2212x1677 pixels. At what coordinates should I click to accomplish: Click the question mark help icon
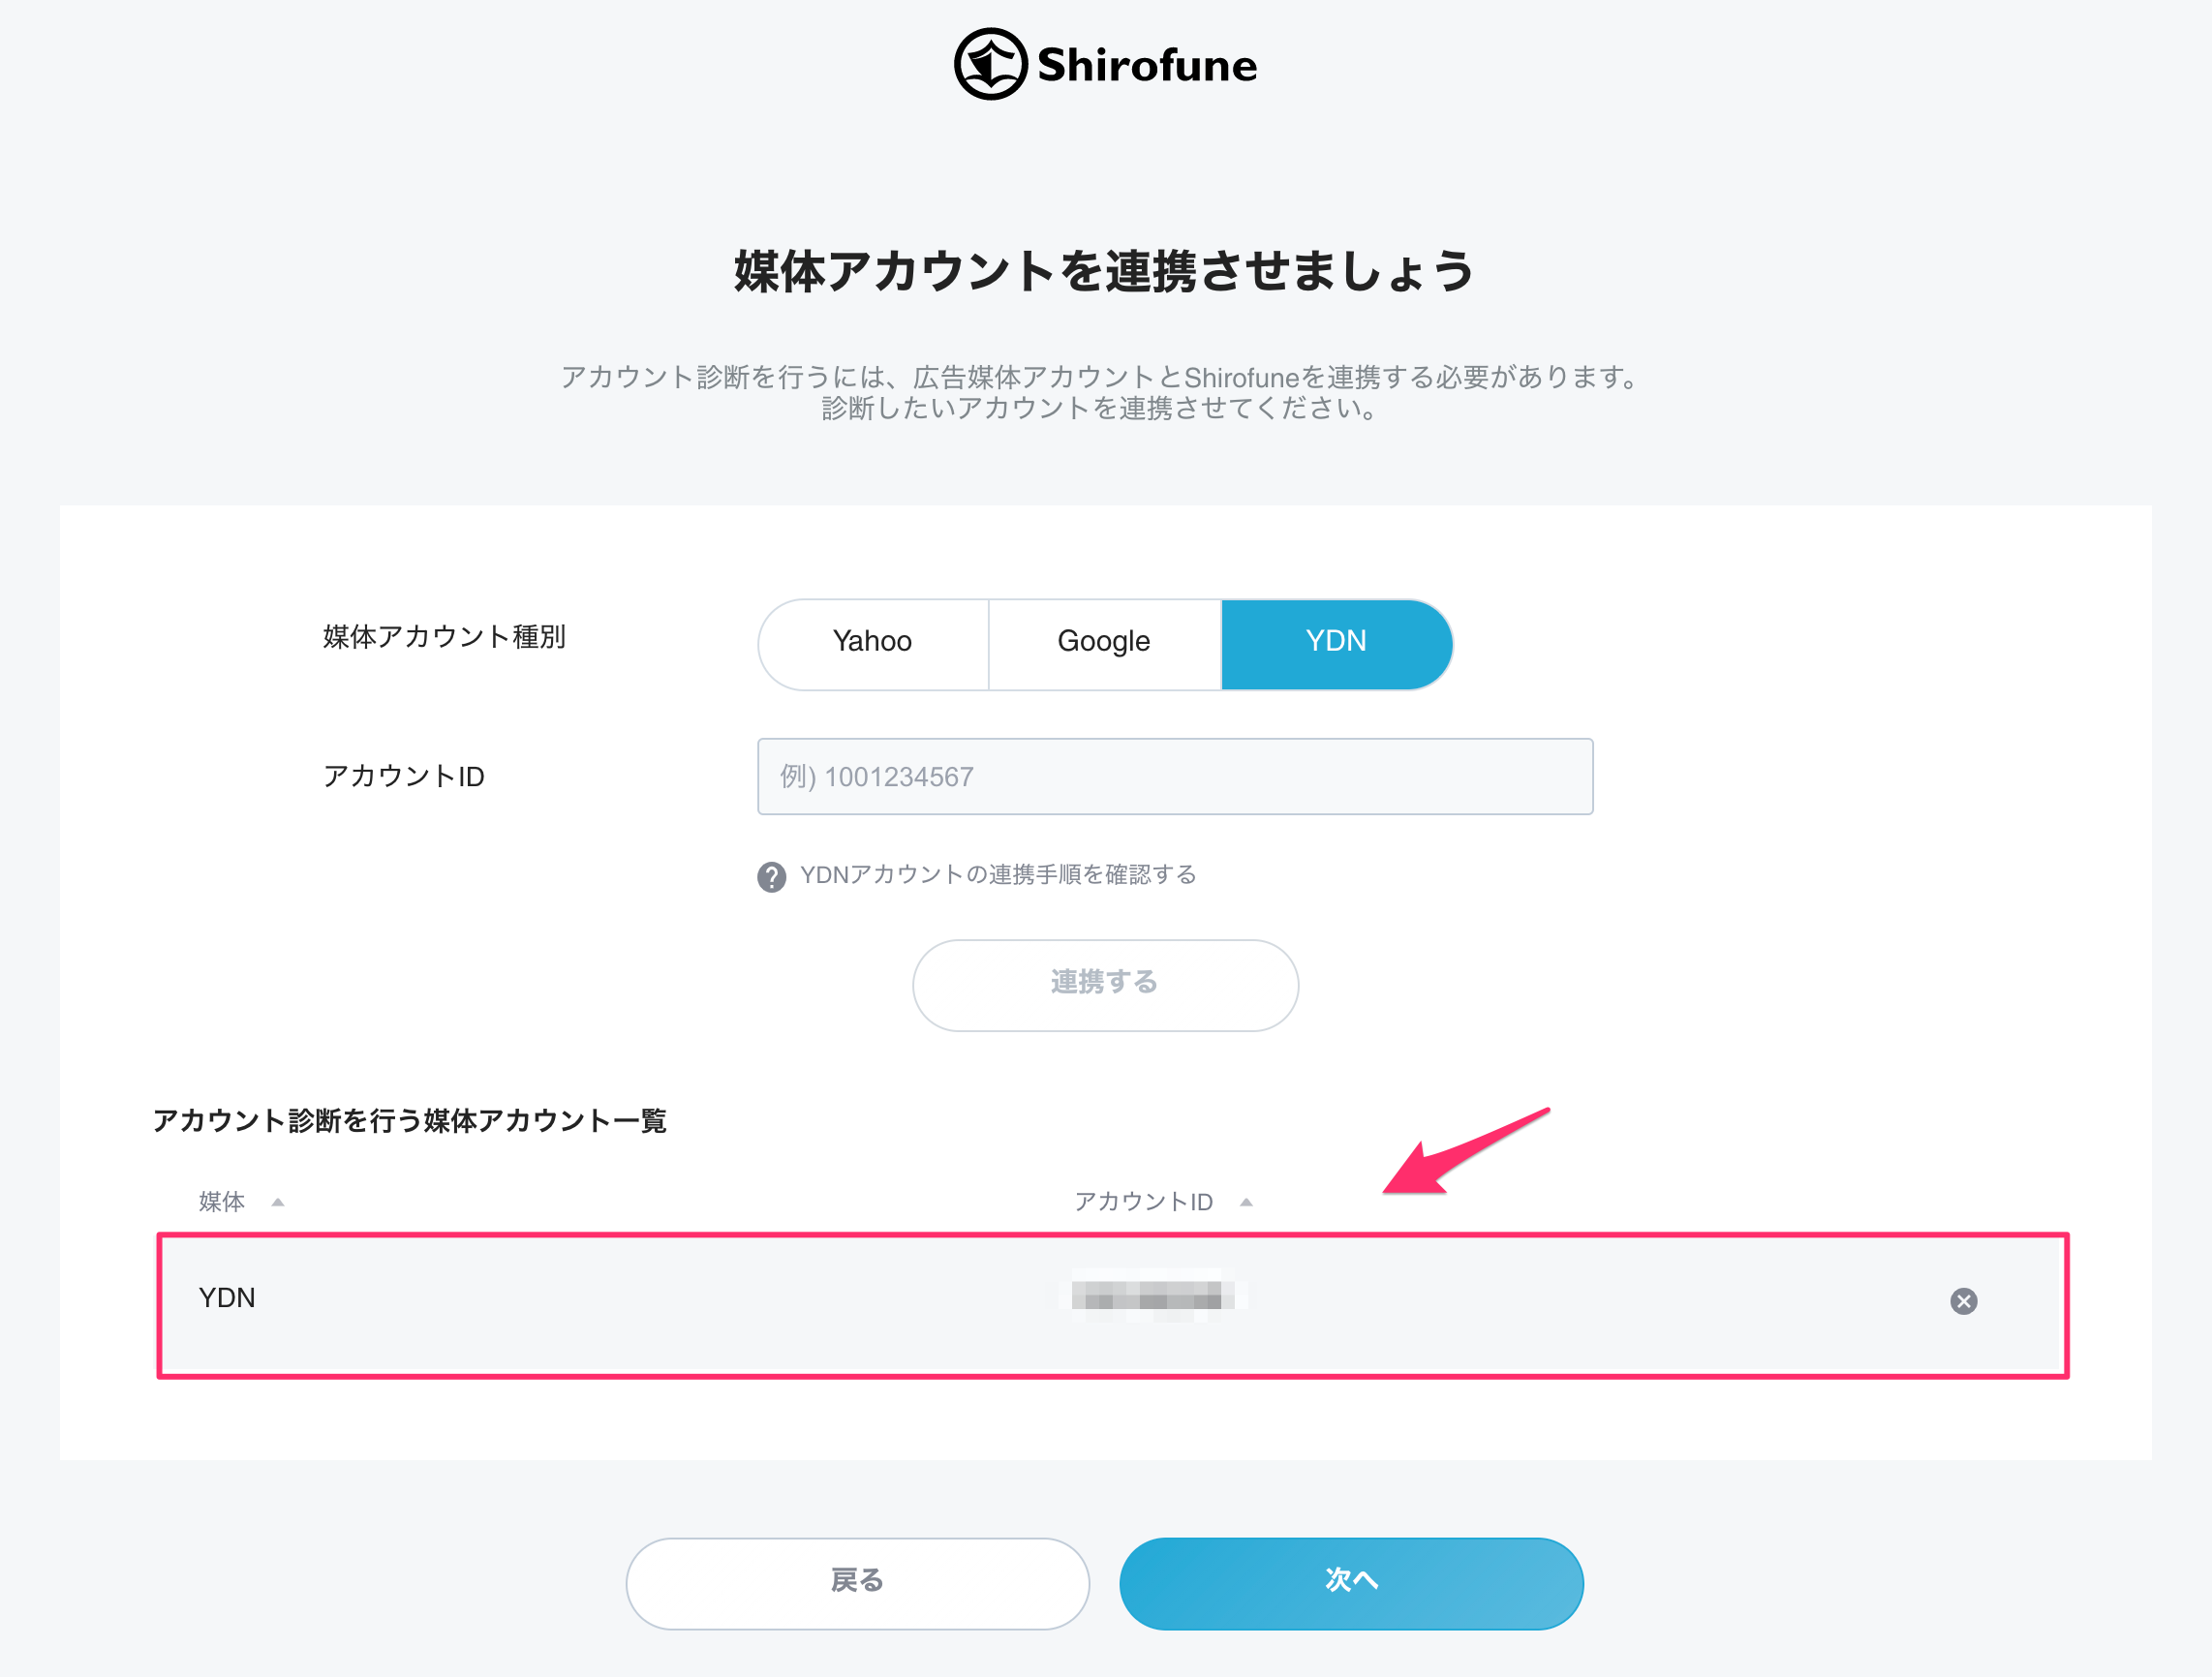(771, 877)
